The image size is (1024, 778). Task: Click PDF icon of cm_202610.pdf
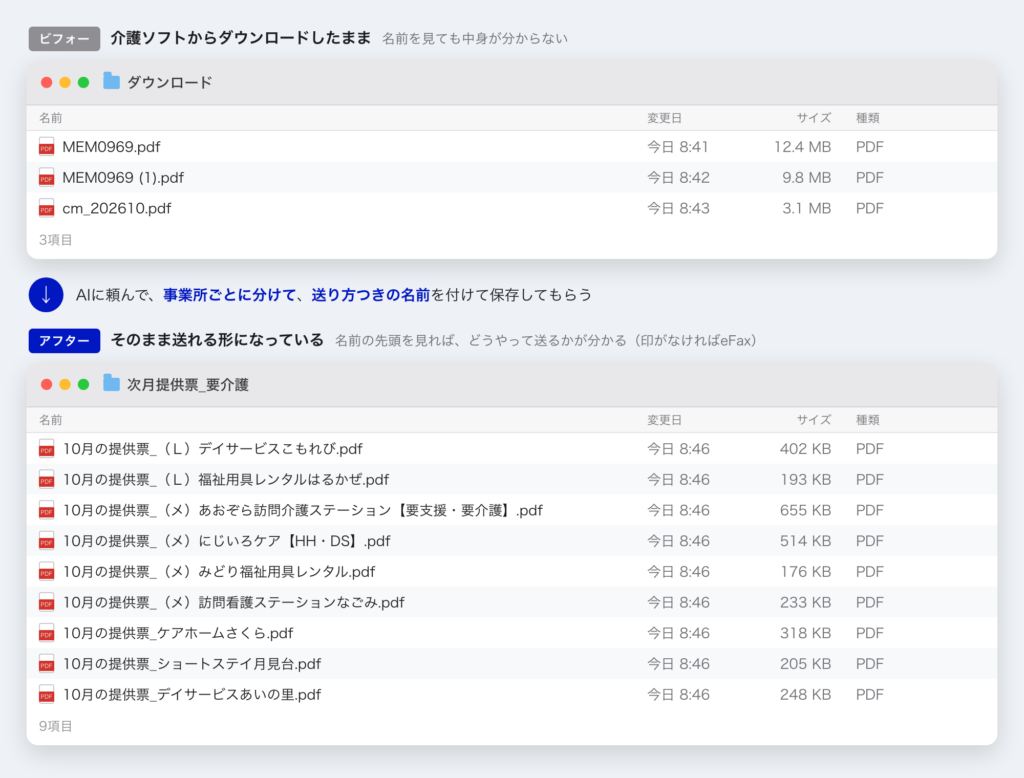click(46, 208)
